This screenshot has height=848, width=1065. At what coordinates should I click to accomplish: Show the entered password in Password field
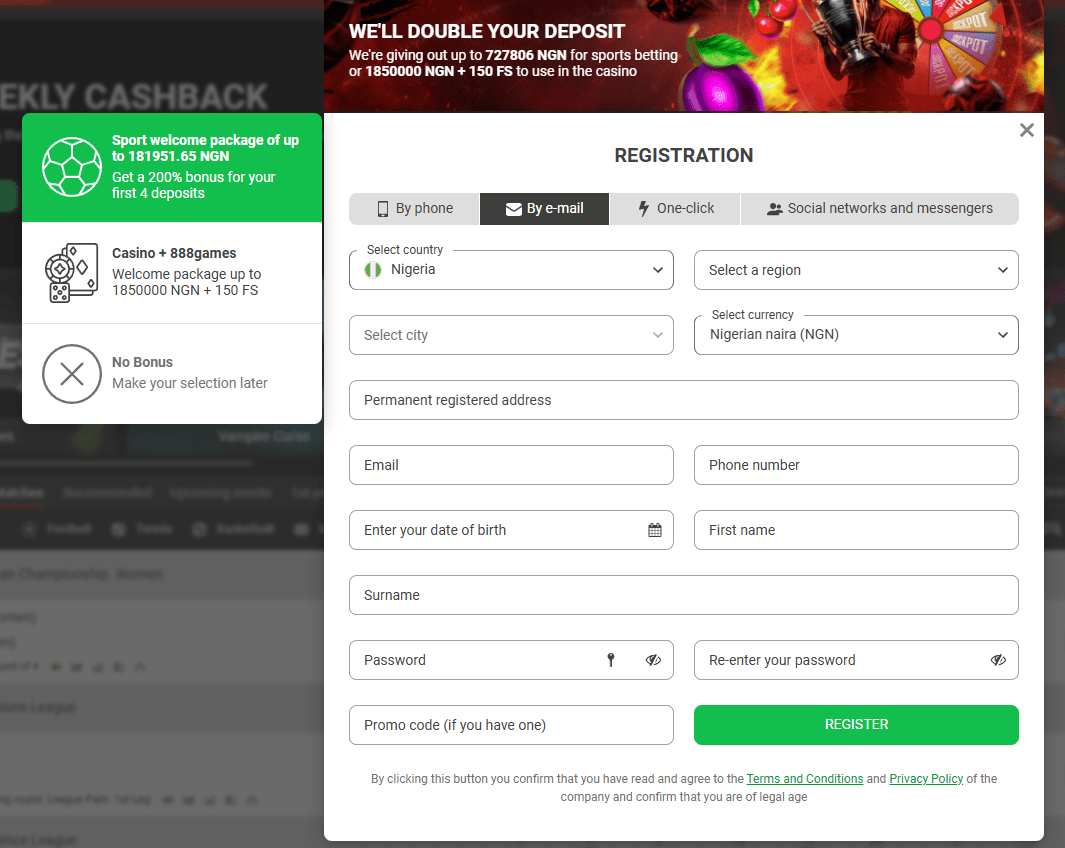click(653, 660)
